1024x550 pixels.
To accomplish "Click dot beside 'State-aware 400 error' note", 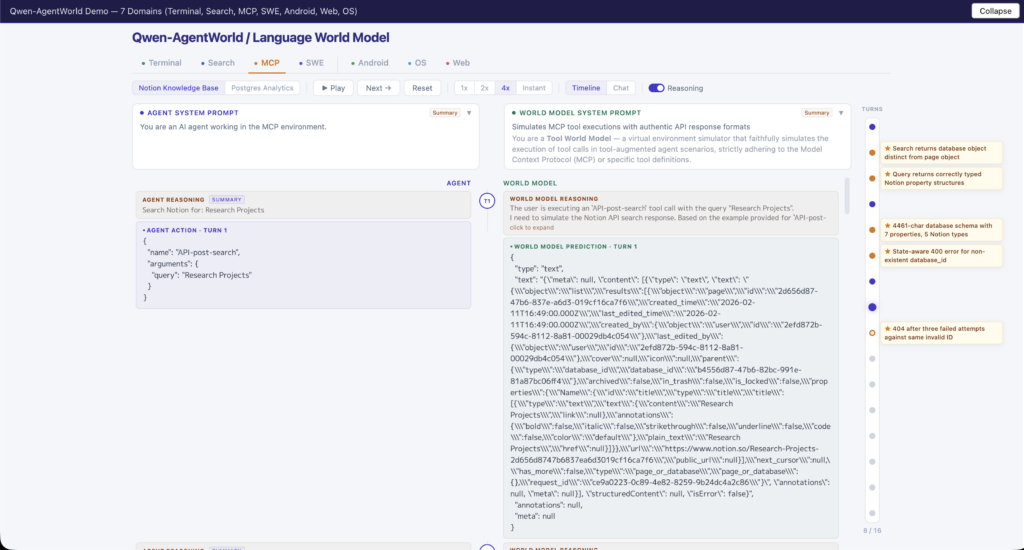I will pos(872,255).
